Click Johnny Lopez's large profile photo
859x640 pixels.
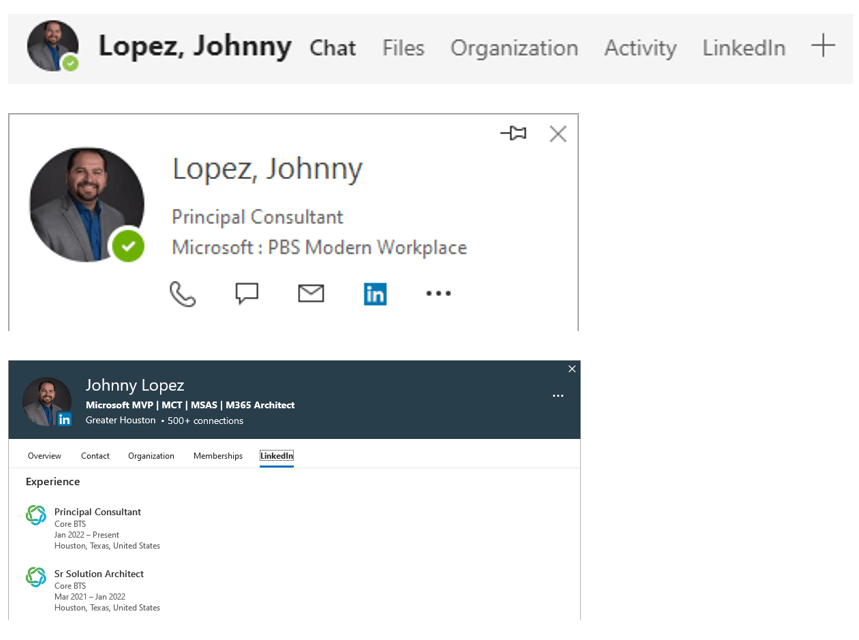[87, 205]
